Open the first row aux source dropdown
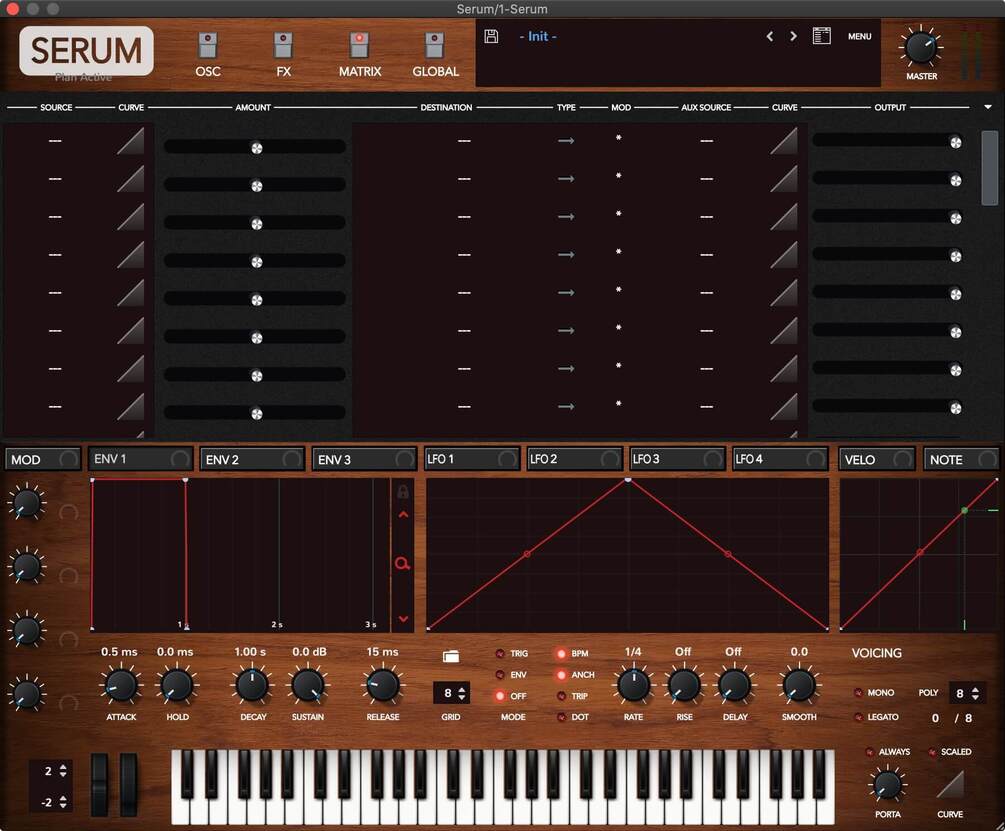Screen dimensions: 1005x831 click(706, 141)
